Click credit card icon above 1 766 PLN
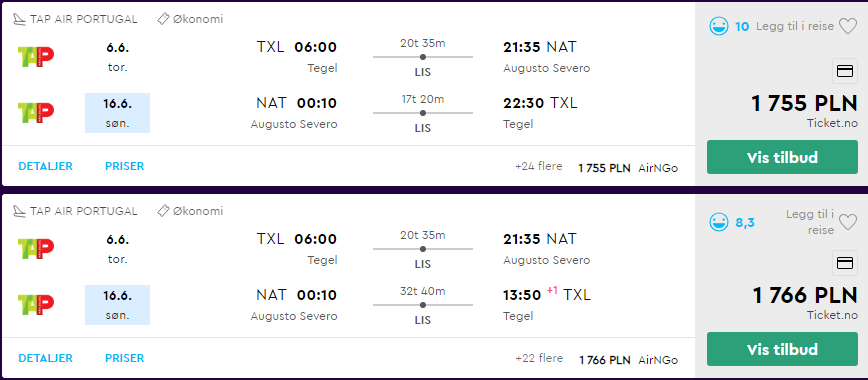 [845, 263]
